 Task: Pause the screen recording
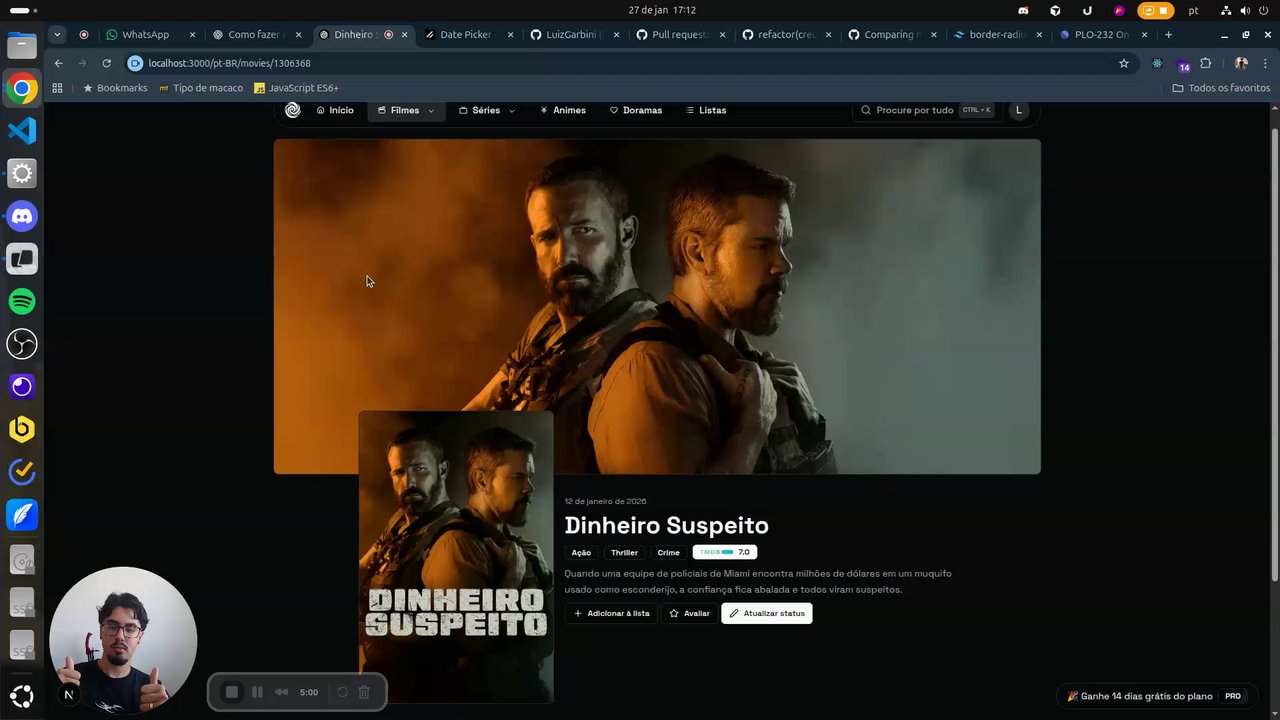(x=257, y=692)
